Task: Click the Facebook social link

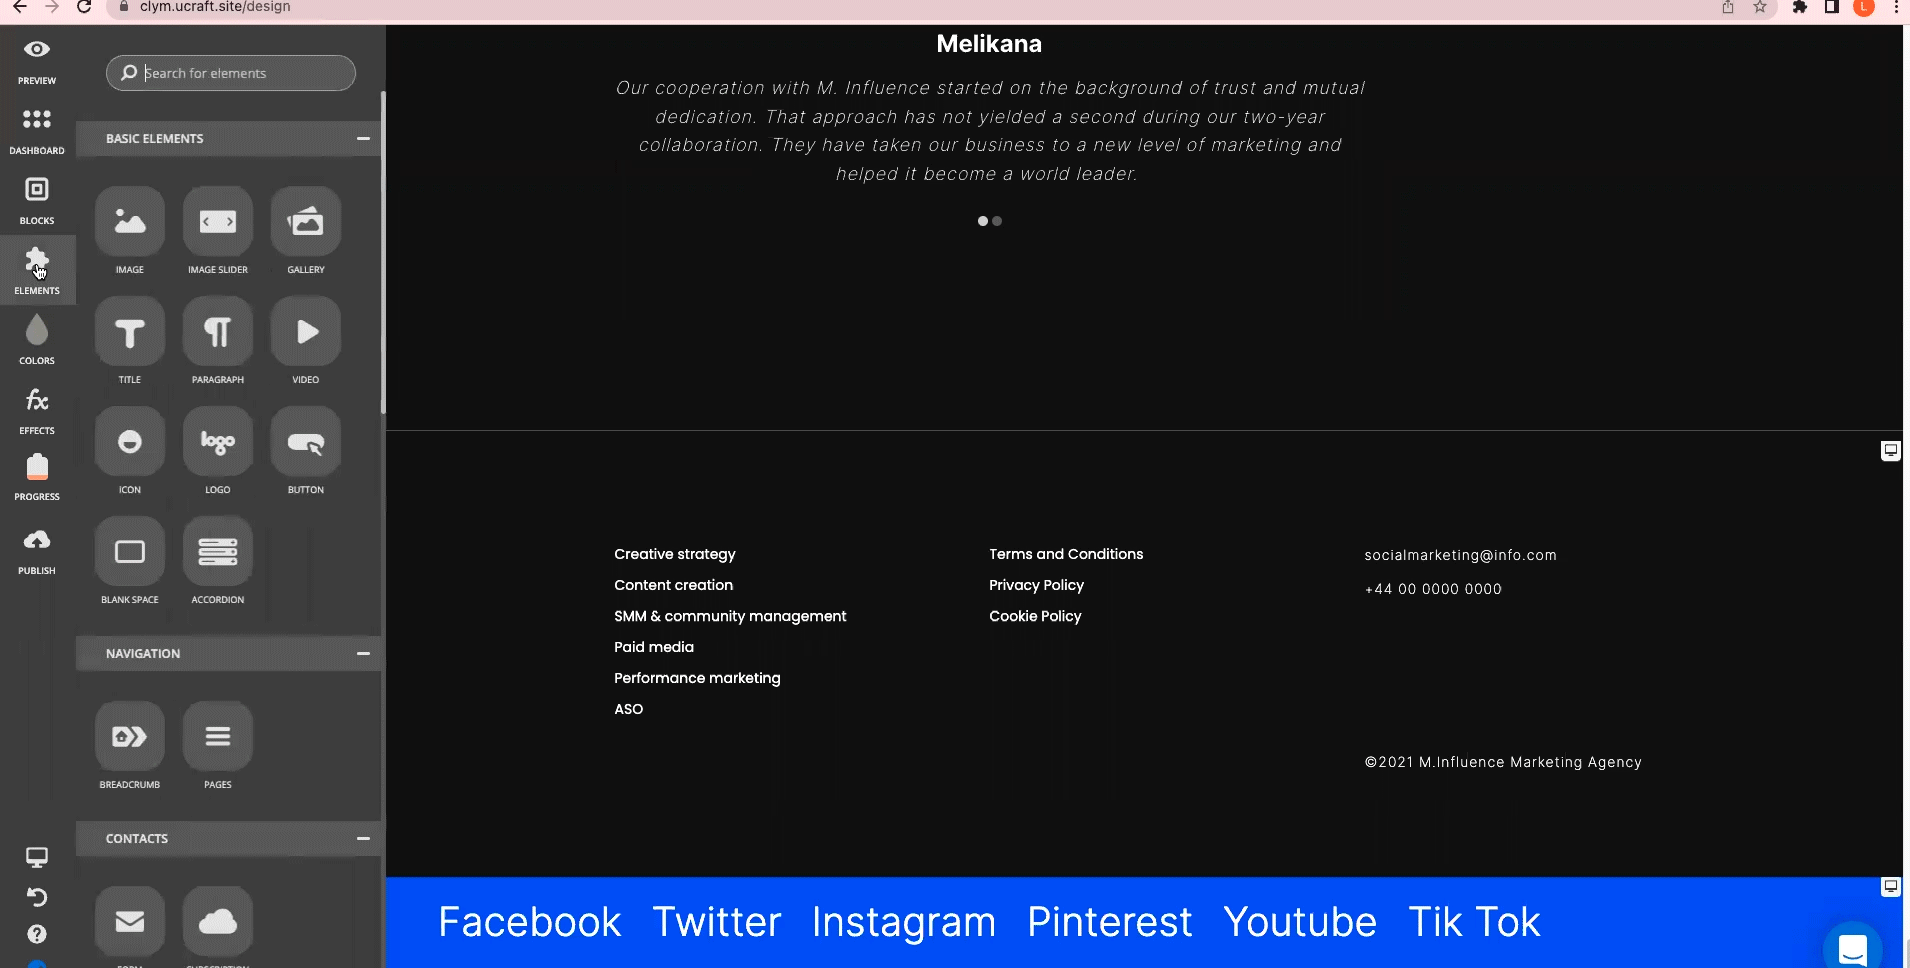Action: [530, 922]
